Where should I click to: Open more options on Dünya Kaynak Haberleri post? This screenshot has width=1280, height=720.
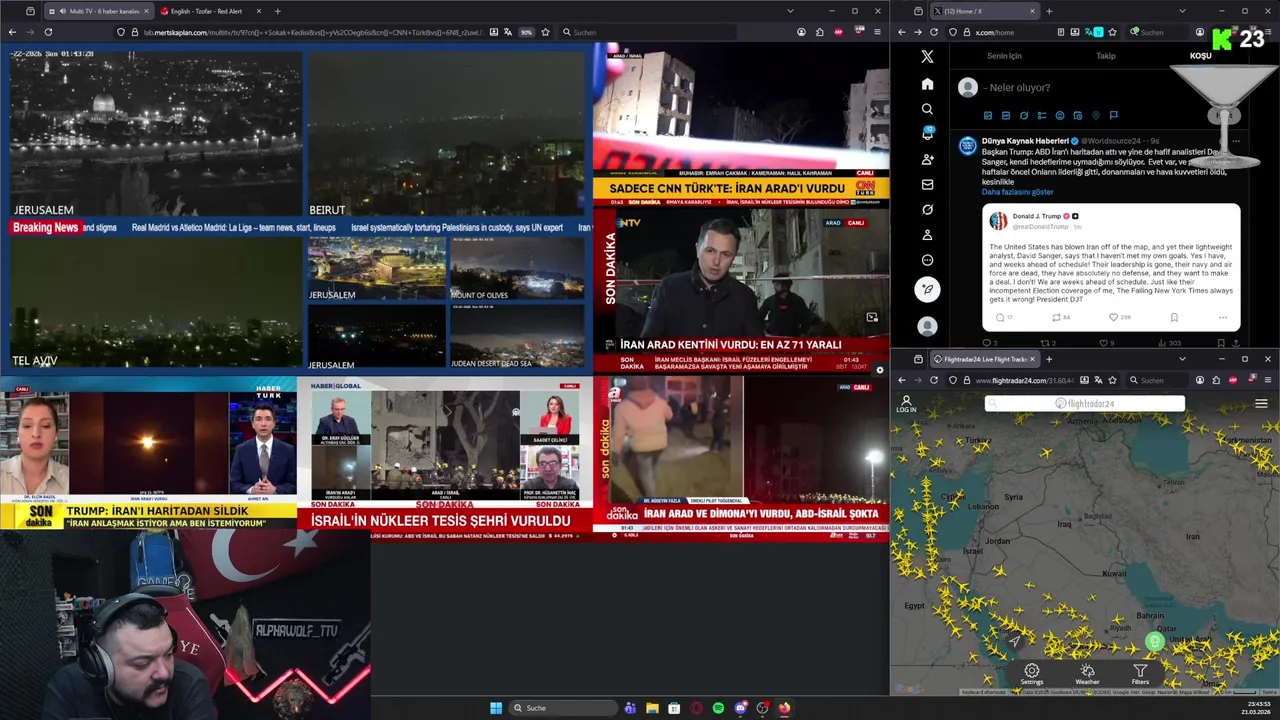point(1236,141)
